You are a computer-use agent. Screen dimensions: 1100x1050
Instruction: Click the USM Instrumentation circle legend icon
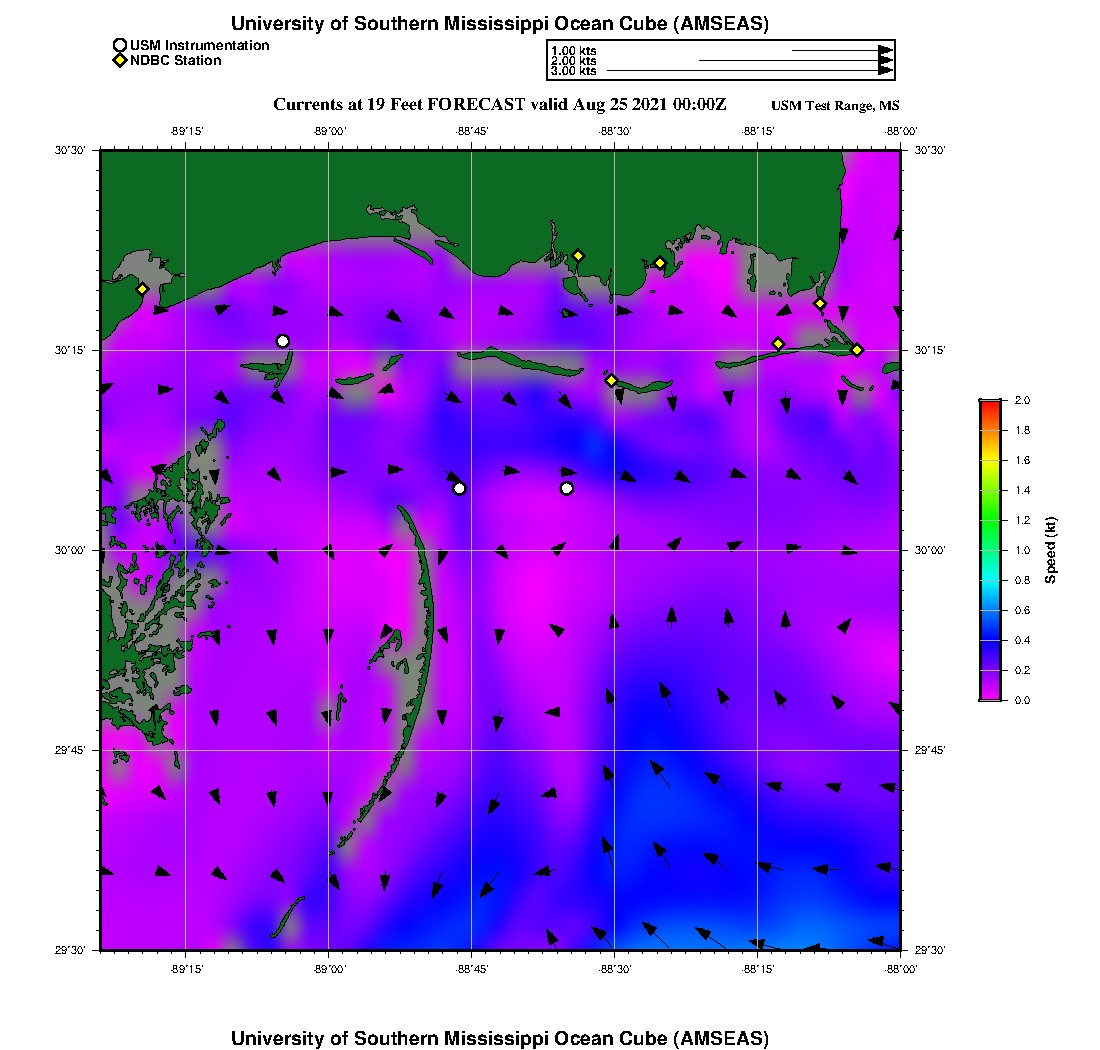pyautogui.click(x=120, y=45)
